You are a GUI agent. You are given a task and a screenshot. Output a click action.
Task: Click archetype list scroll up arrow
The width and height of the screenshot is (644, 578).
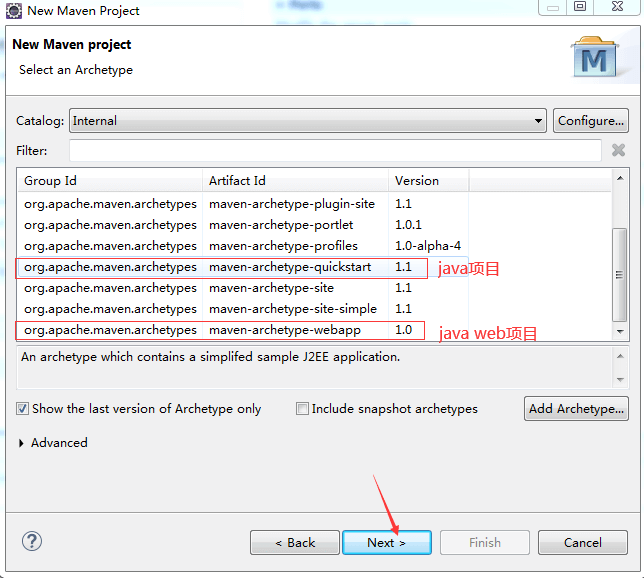pyautogui.click(x=620, y=178)
